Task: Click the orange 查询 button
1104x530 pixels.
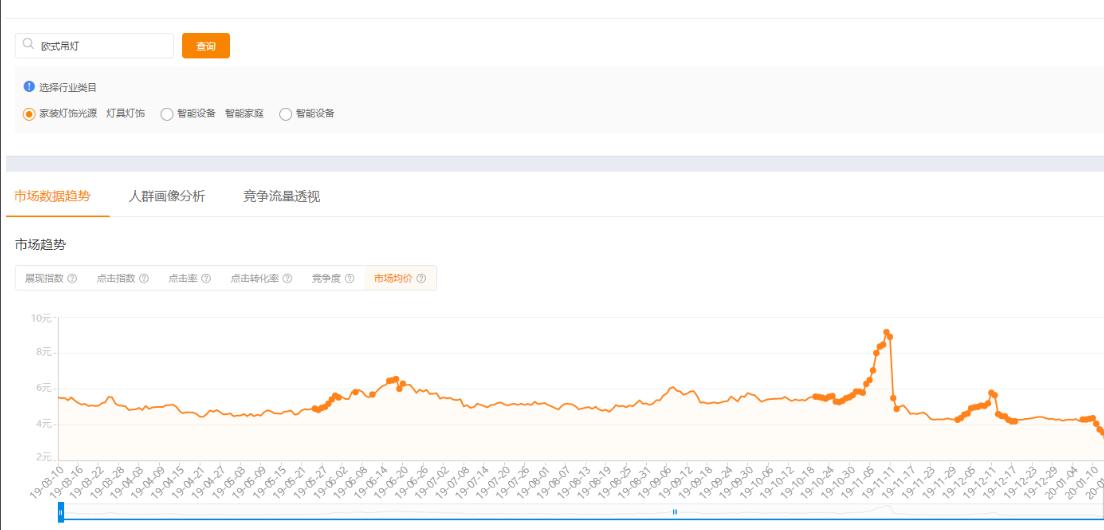Action: pyautogui.click(x=206, y=46)
